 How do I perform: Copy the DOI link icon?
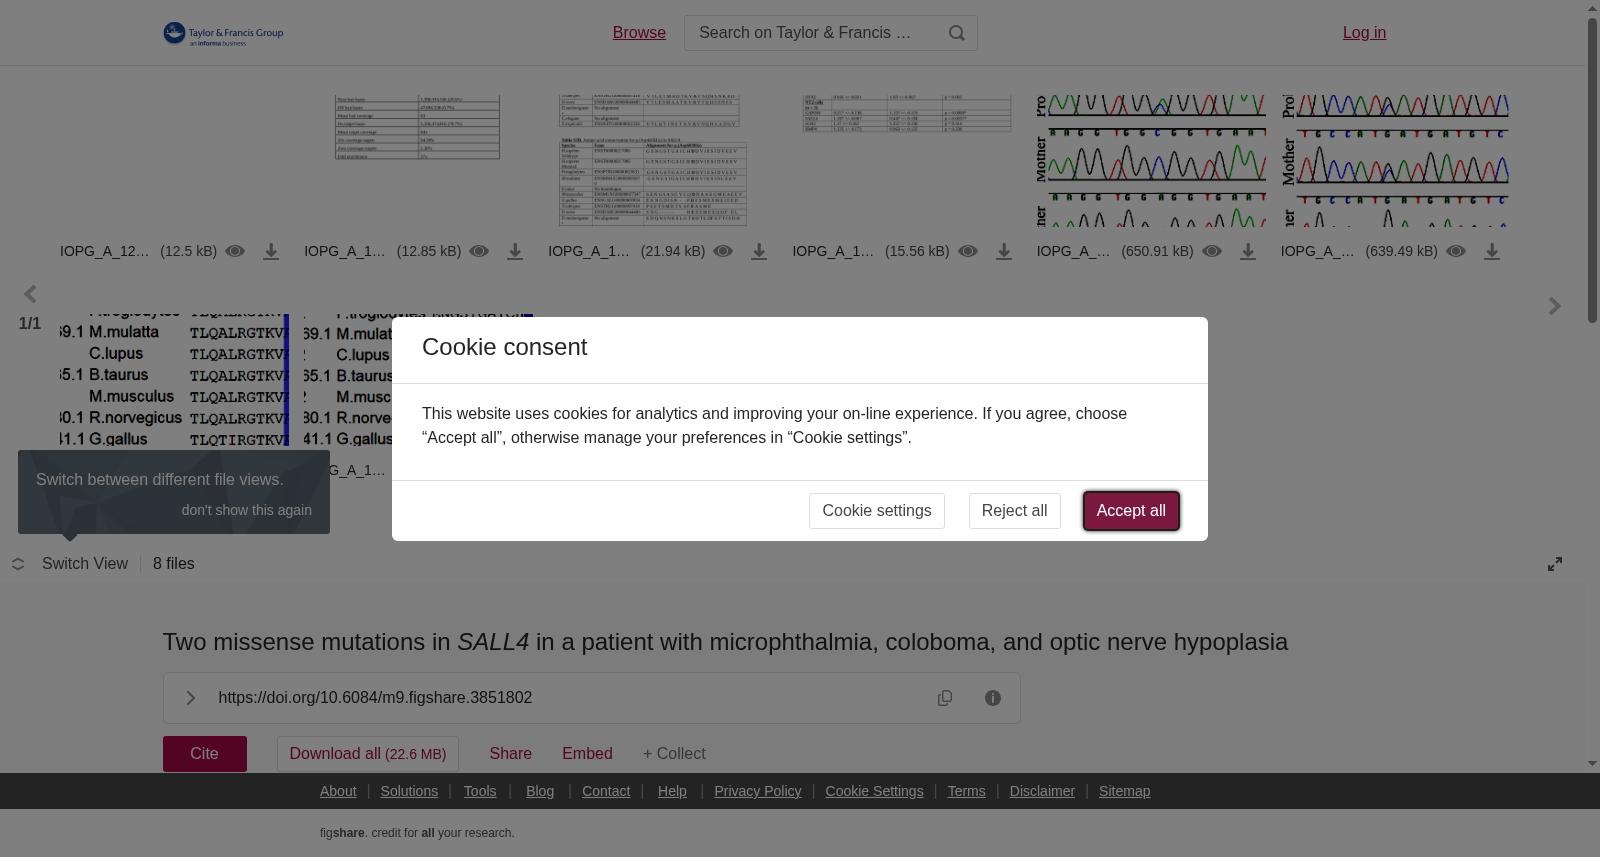pos(945,698)
